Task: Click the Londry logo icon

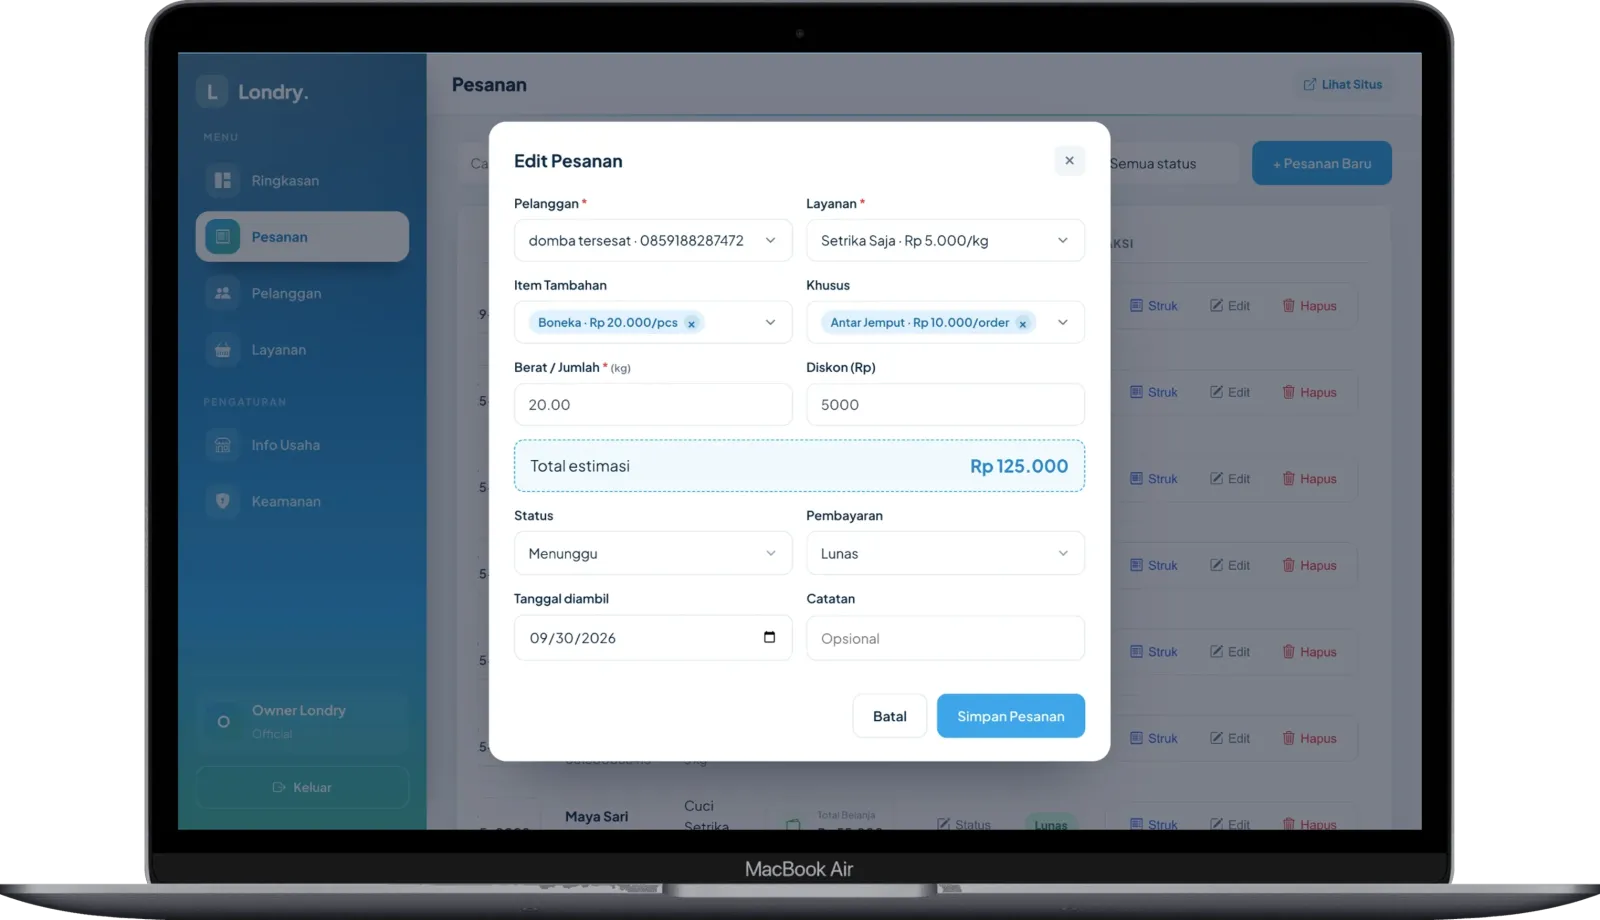Action: coord(212,92)
